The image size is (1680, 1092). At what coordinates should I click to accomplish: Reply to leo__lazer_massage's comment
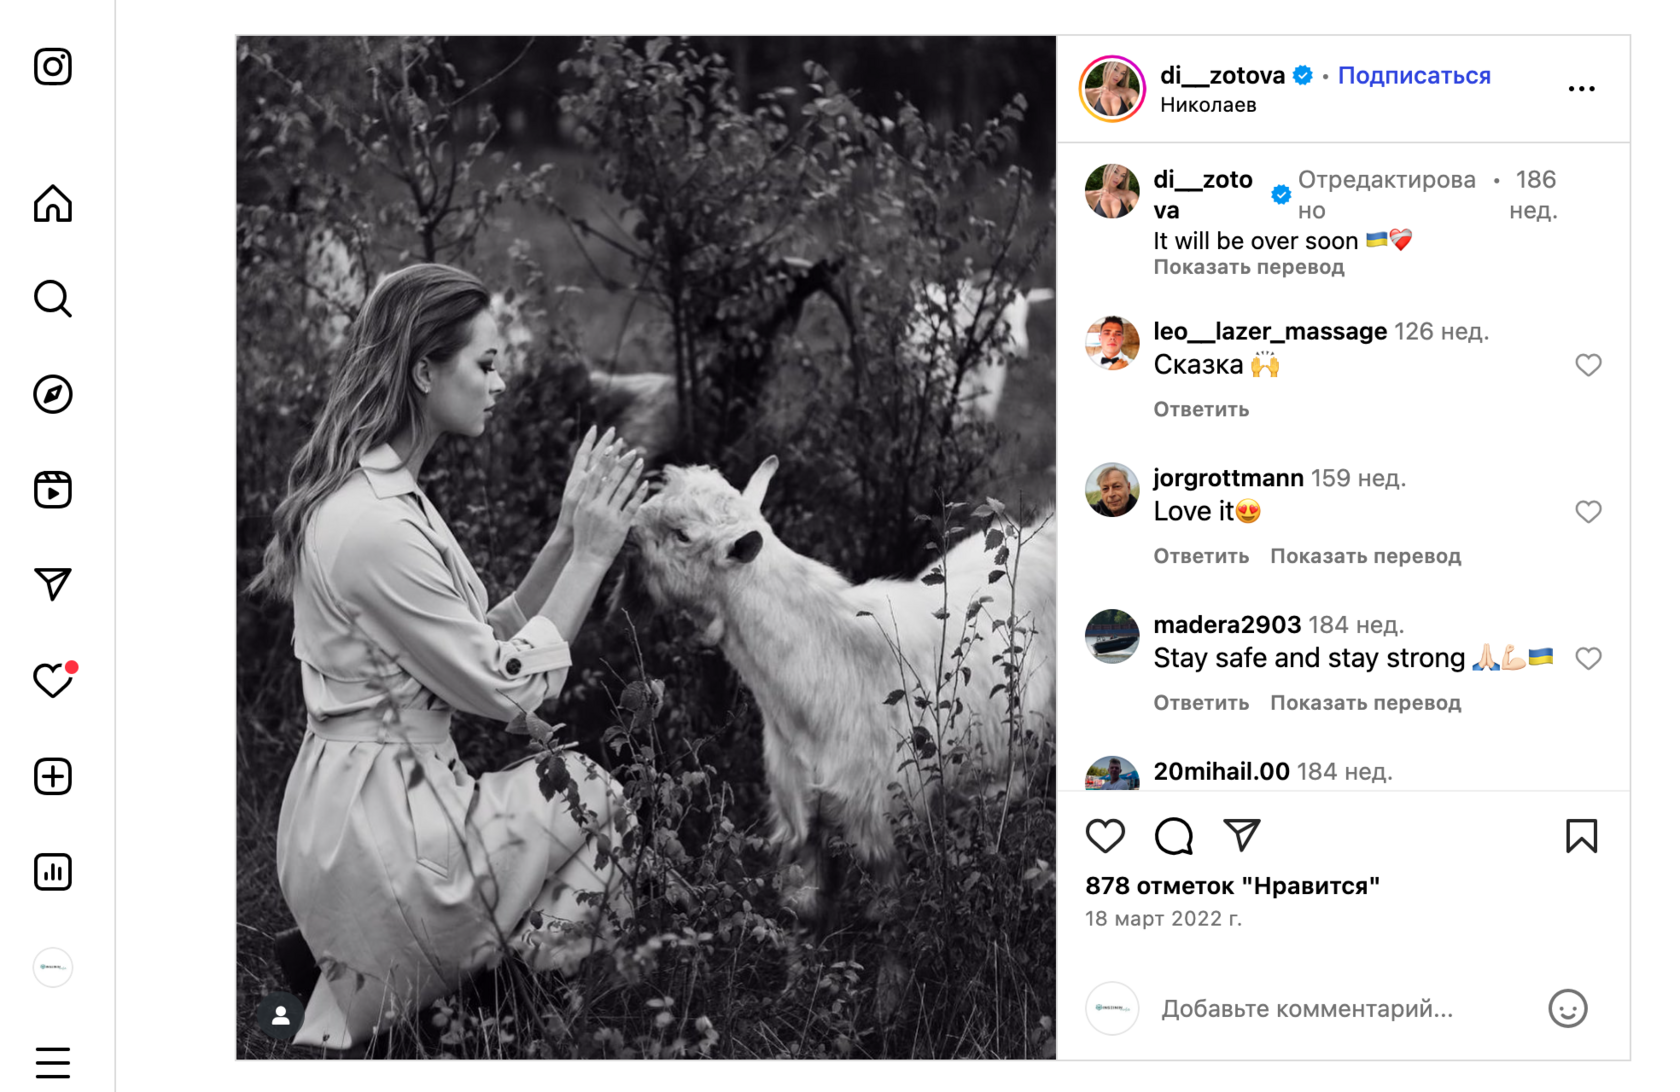pos(1201,409)
